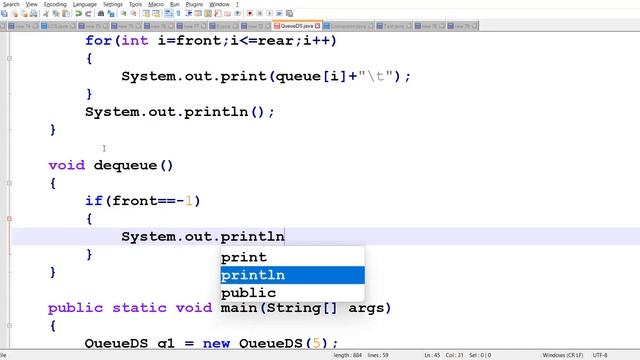Viewport: 640px width, 360px height.
Task: Collapse the main method fold marker
Action: pos(9,326)
